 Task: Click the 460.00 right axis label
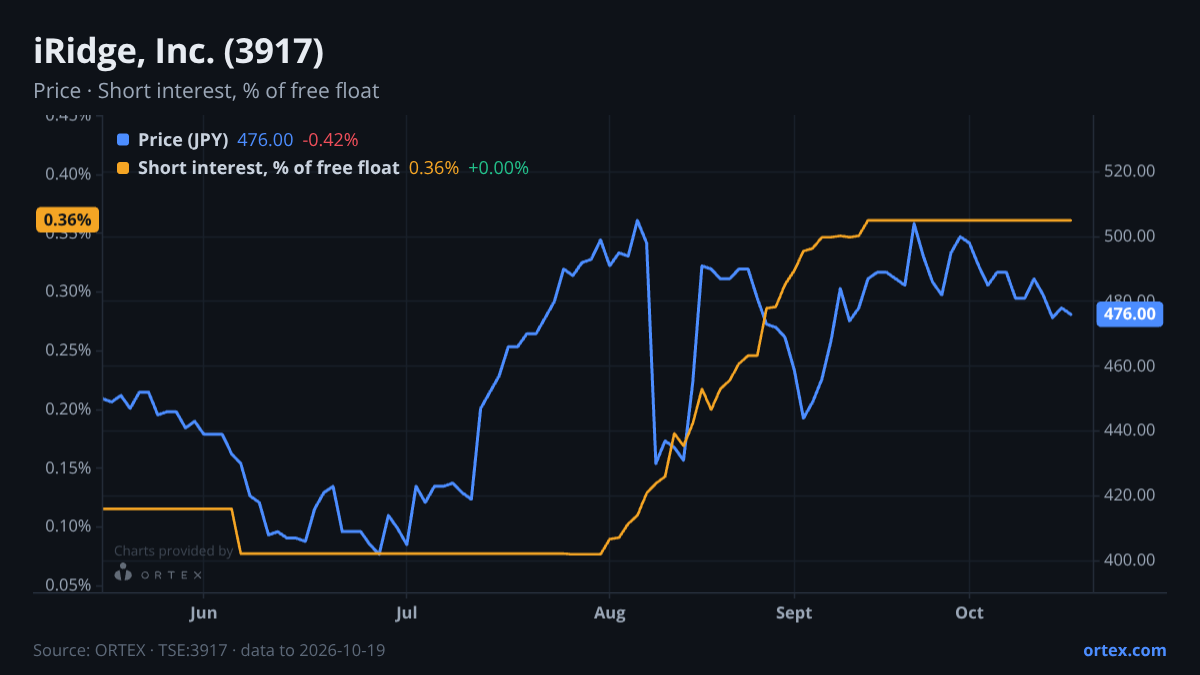(x=1130, y=366)
